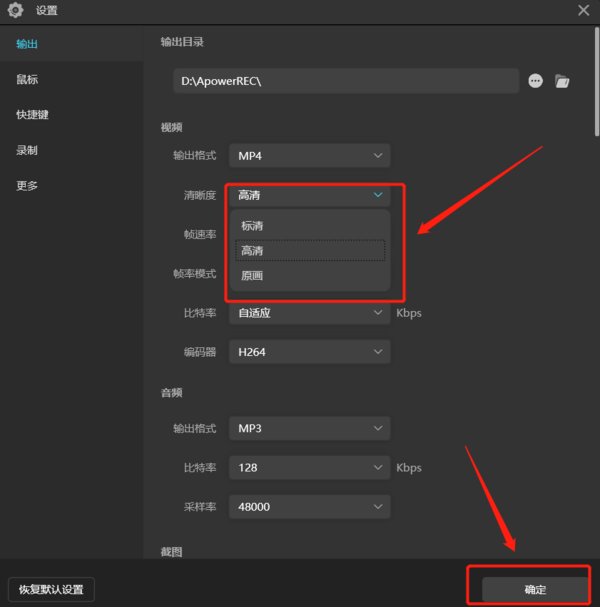Image resolution: width=600 pixels, height=607 pixels.
Task: Open the audio 输出格式 MP3 dropdown
Action: (309, 428)
